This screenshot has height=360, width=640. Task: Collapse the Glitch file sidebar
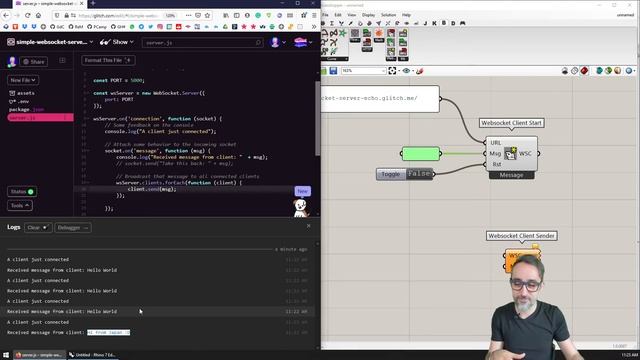point(62,60)
